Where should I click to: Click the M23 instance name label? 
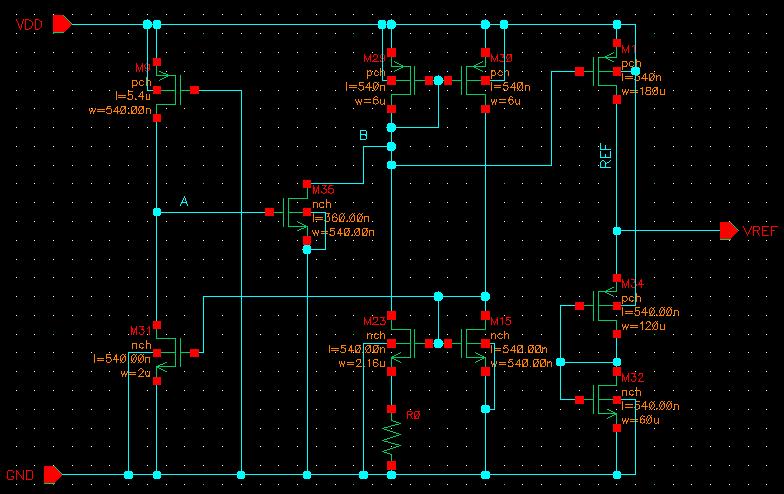pos(374,321)
